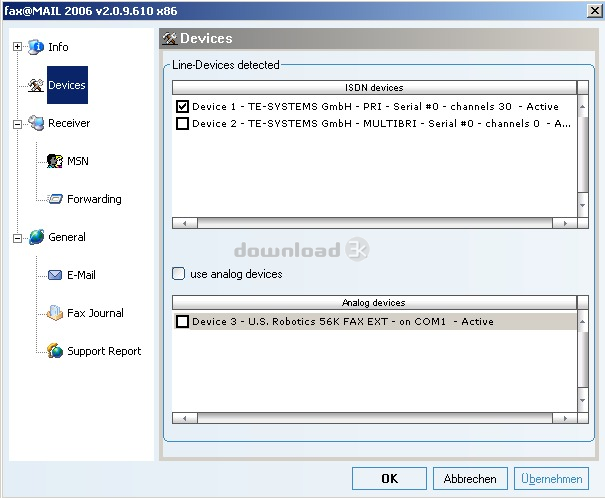Check Device 3 U.S. Robotics checkbox
Viewport: 605px width, 498px height.
pos(182,322)
